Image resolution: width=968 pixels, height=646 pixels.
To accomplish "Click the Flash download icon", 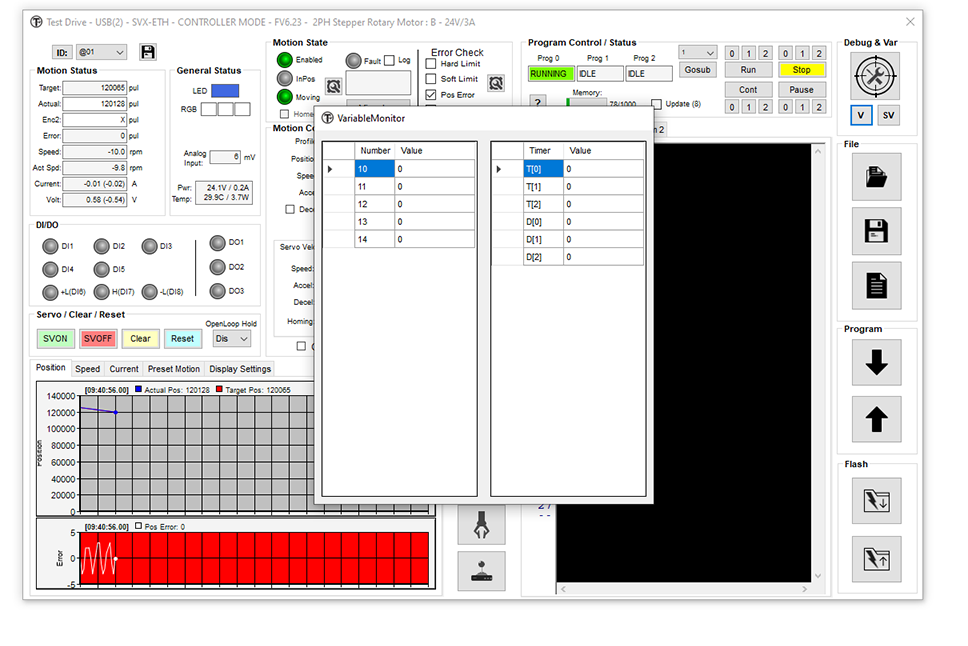I will click(876, 500).
